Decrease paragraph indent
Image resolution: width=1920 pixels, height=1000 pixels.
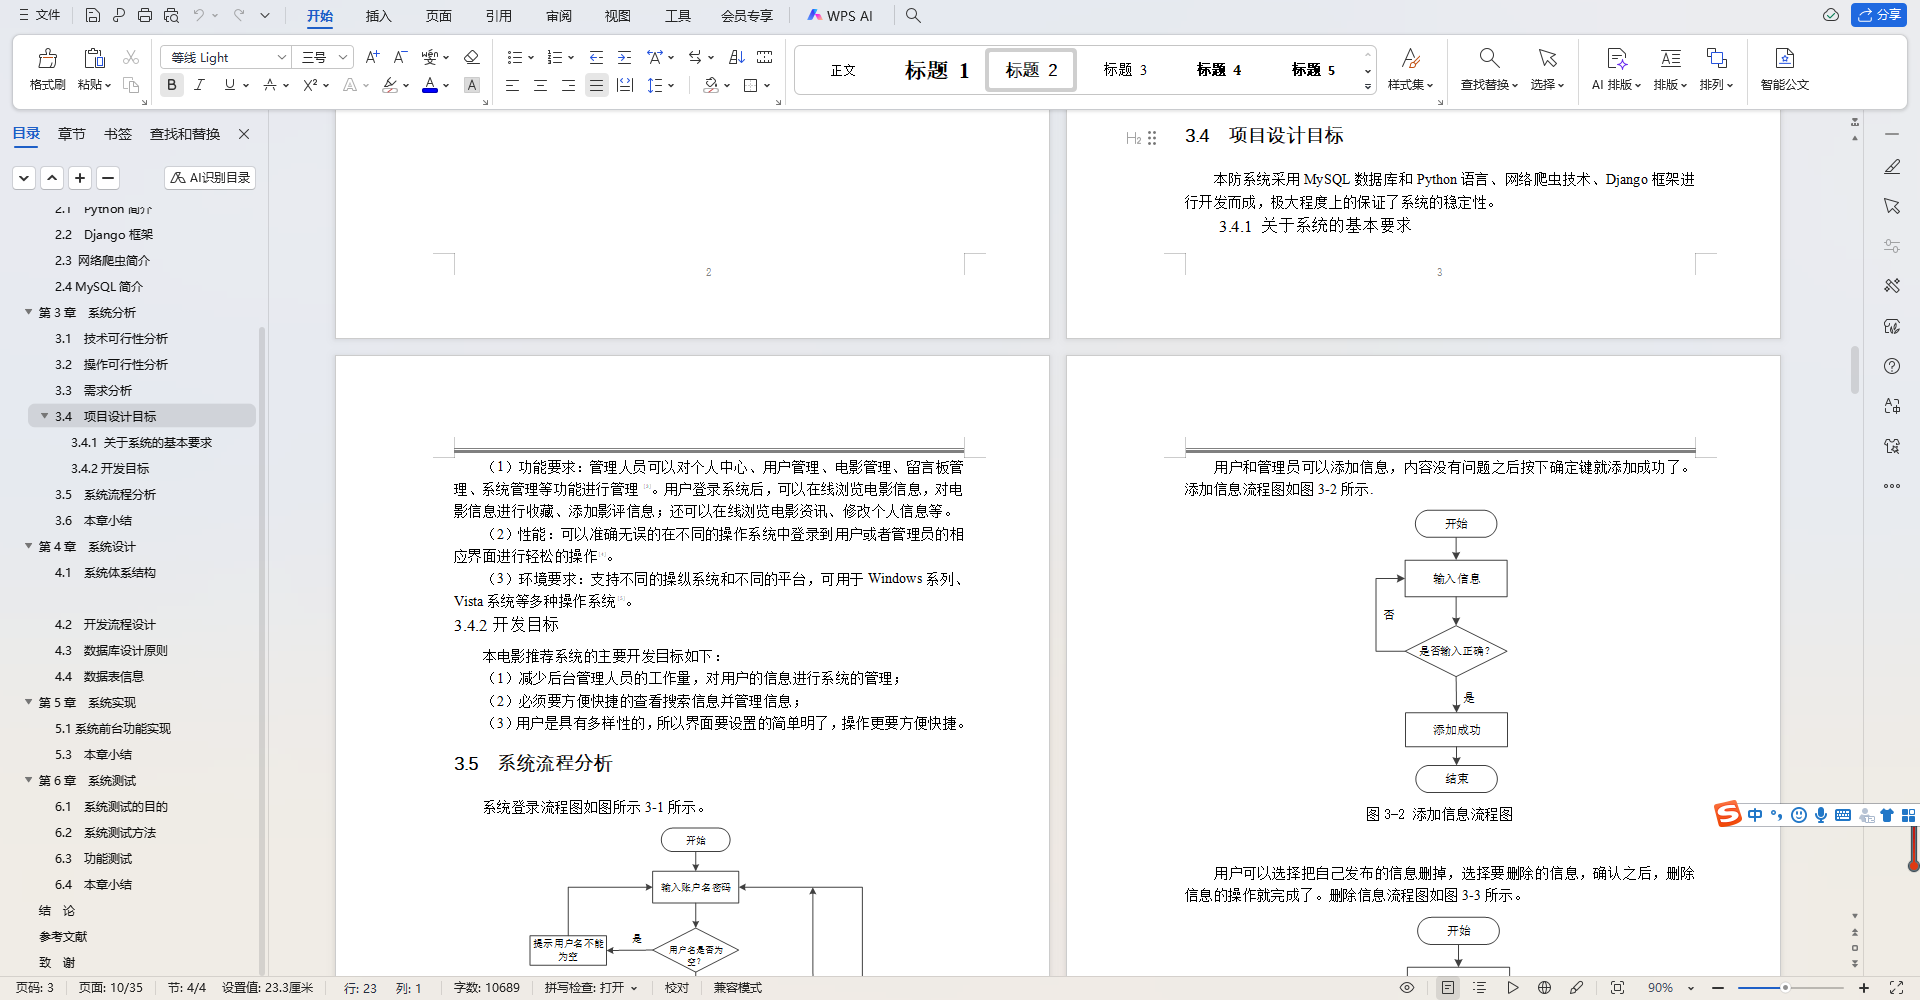click(596, 57)
